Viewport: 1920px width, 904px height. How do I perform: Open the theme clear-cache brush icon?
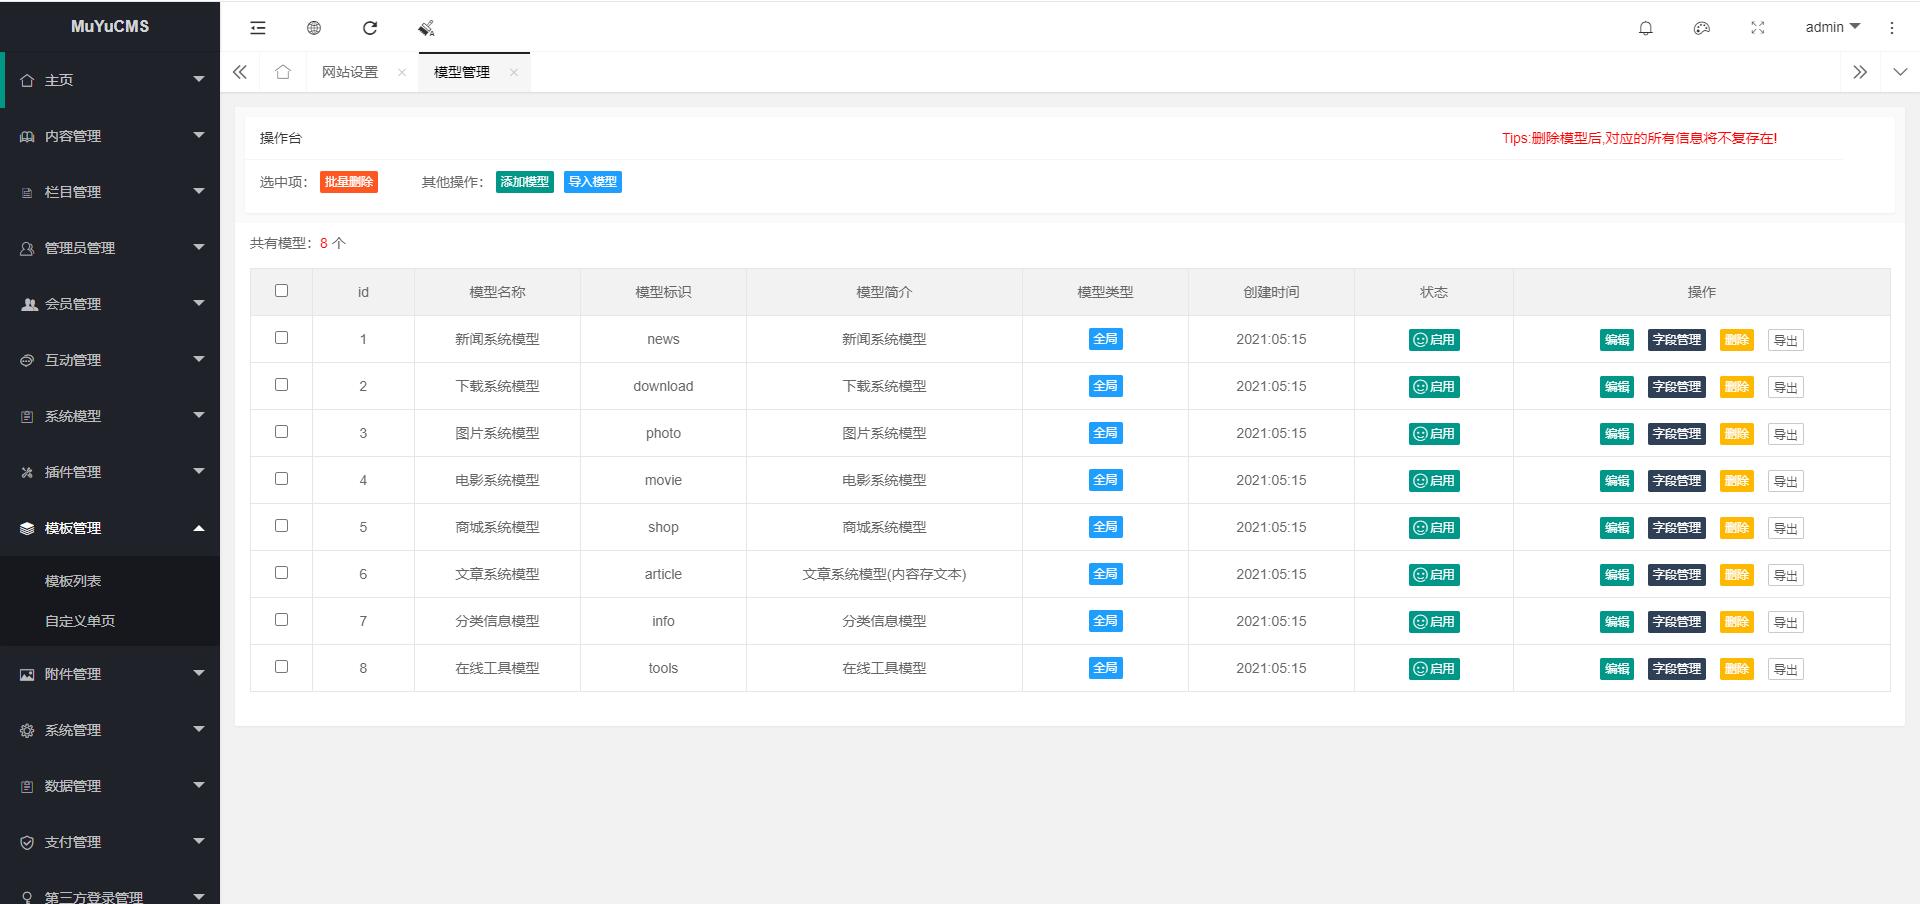click(x=426, y=28)
